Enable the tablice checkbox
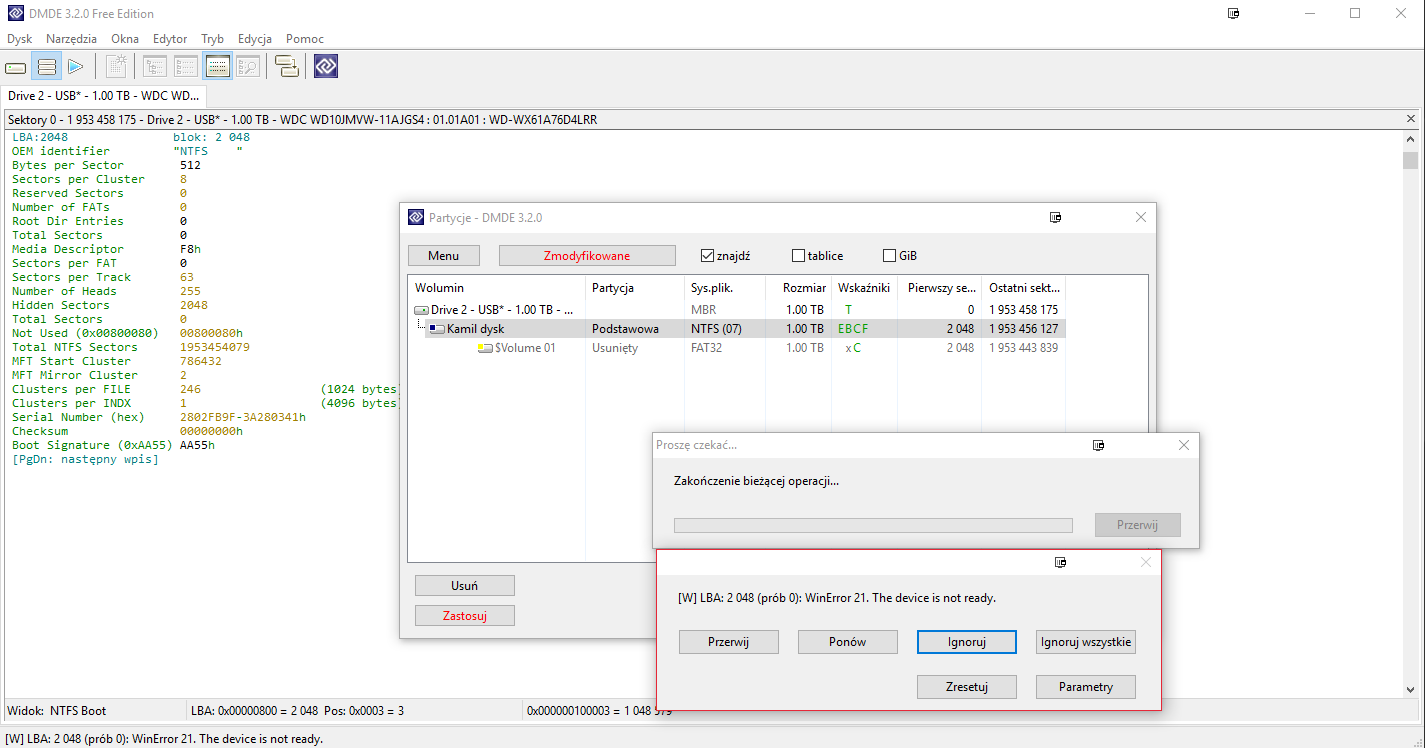This screenshot has height=748, width=1425. 798,255
